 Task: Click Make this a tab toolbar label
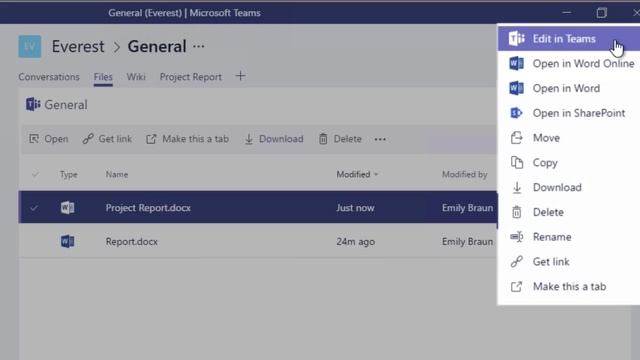pos(196,139)
